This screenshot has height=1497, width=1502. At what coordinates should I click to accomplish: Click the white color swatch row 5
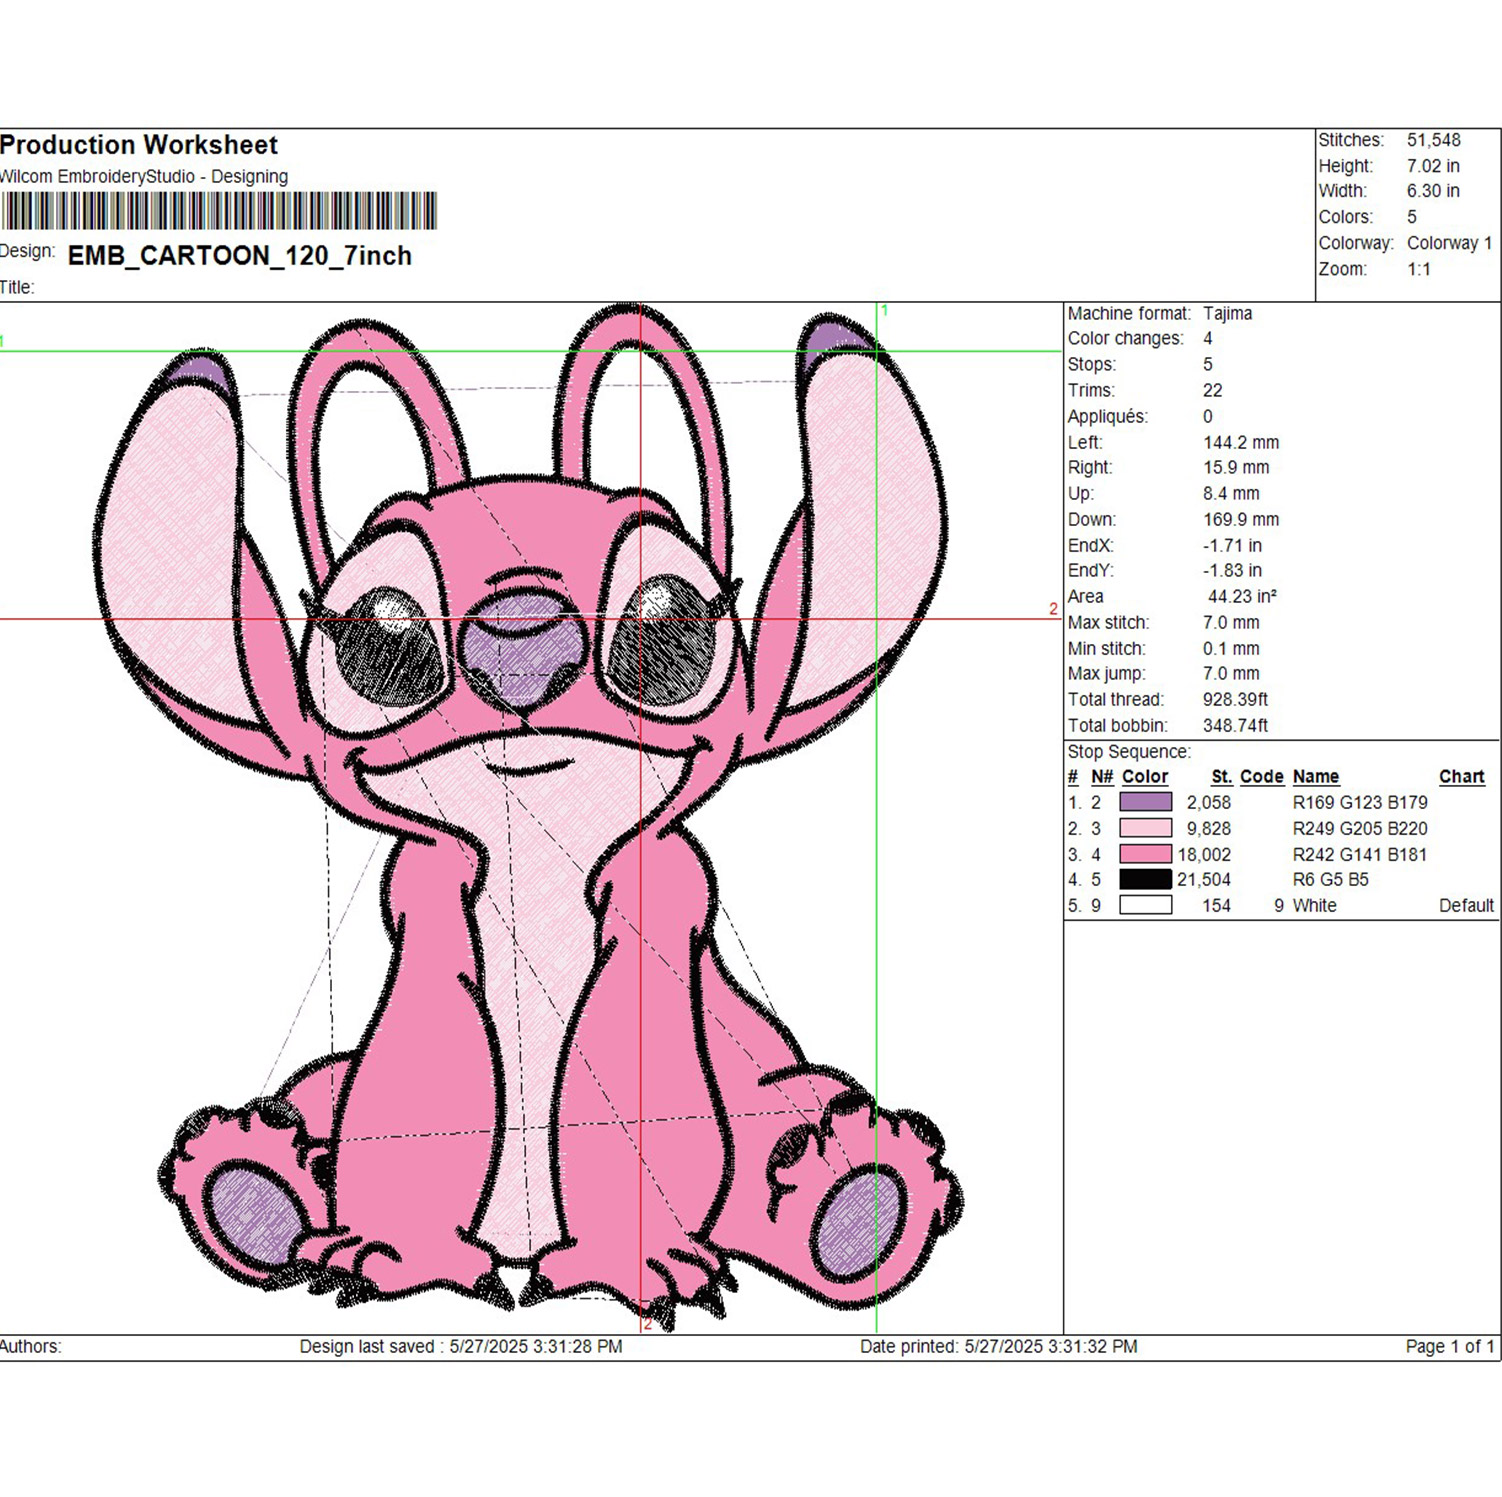pyautogui.click(x=1145, y=905)
